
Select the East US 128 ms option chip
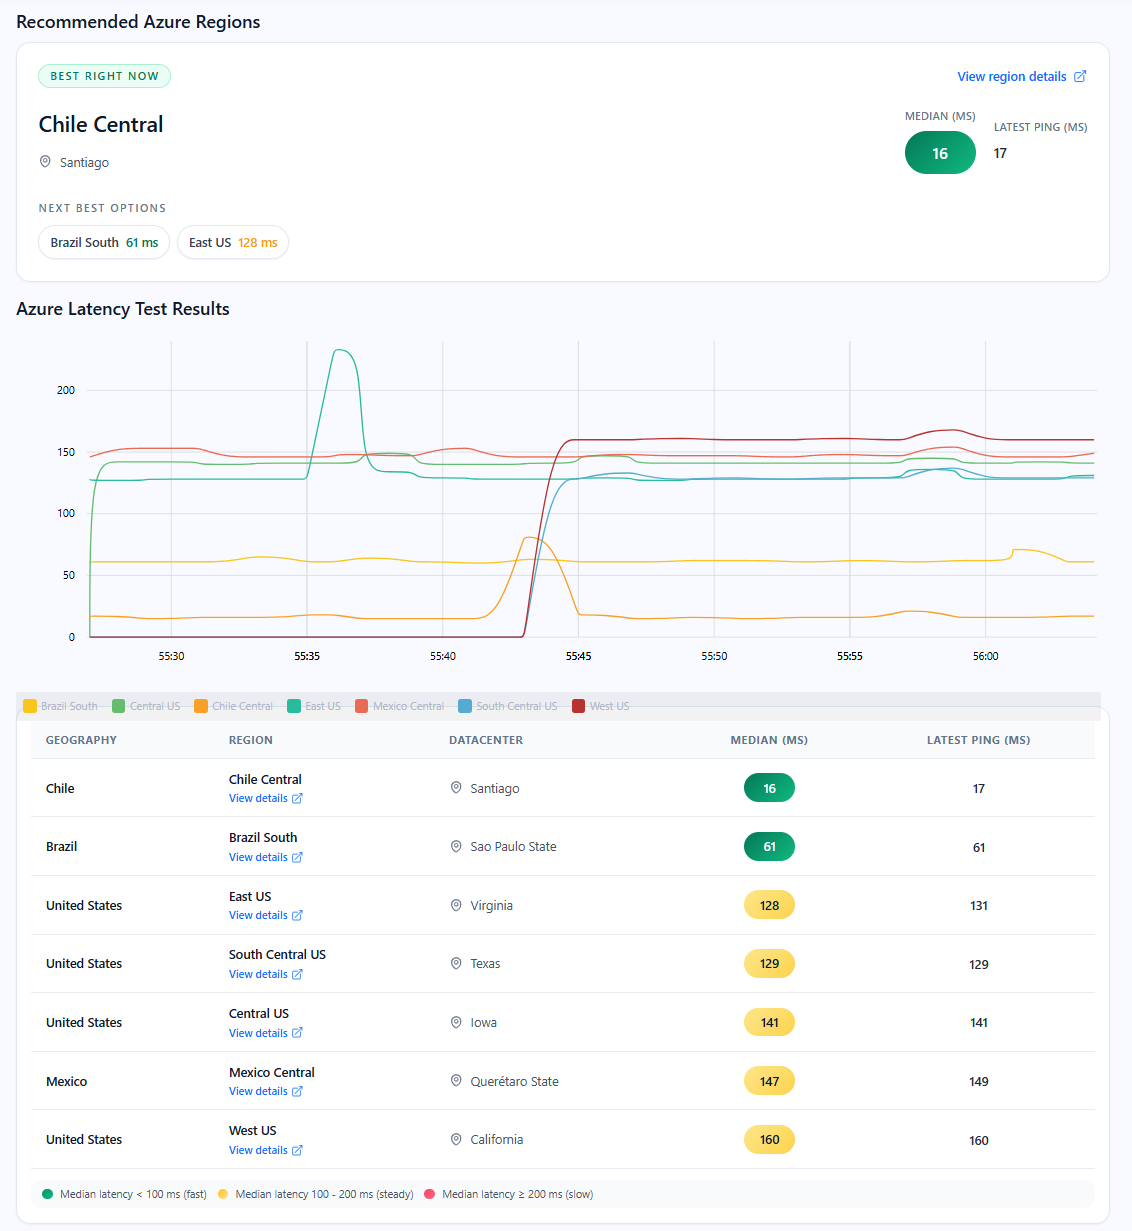pos(232,243)
